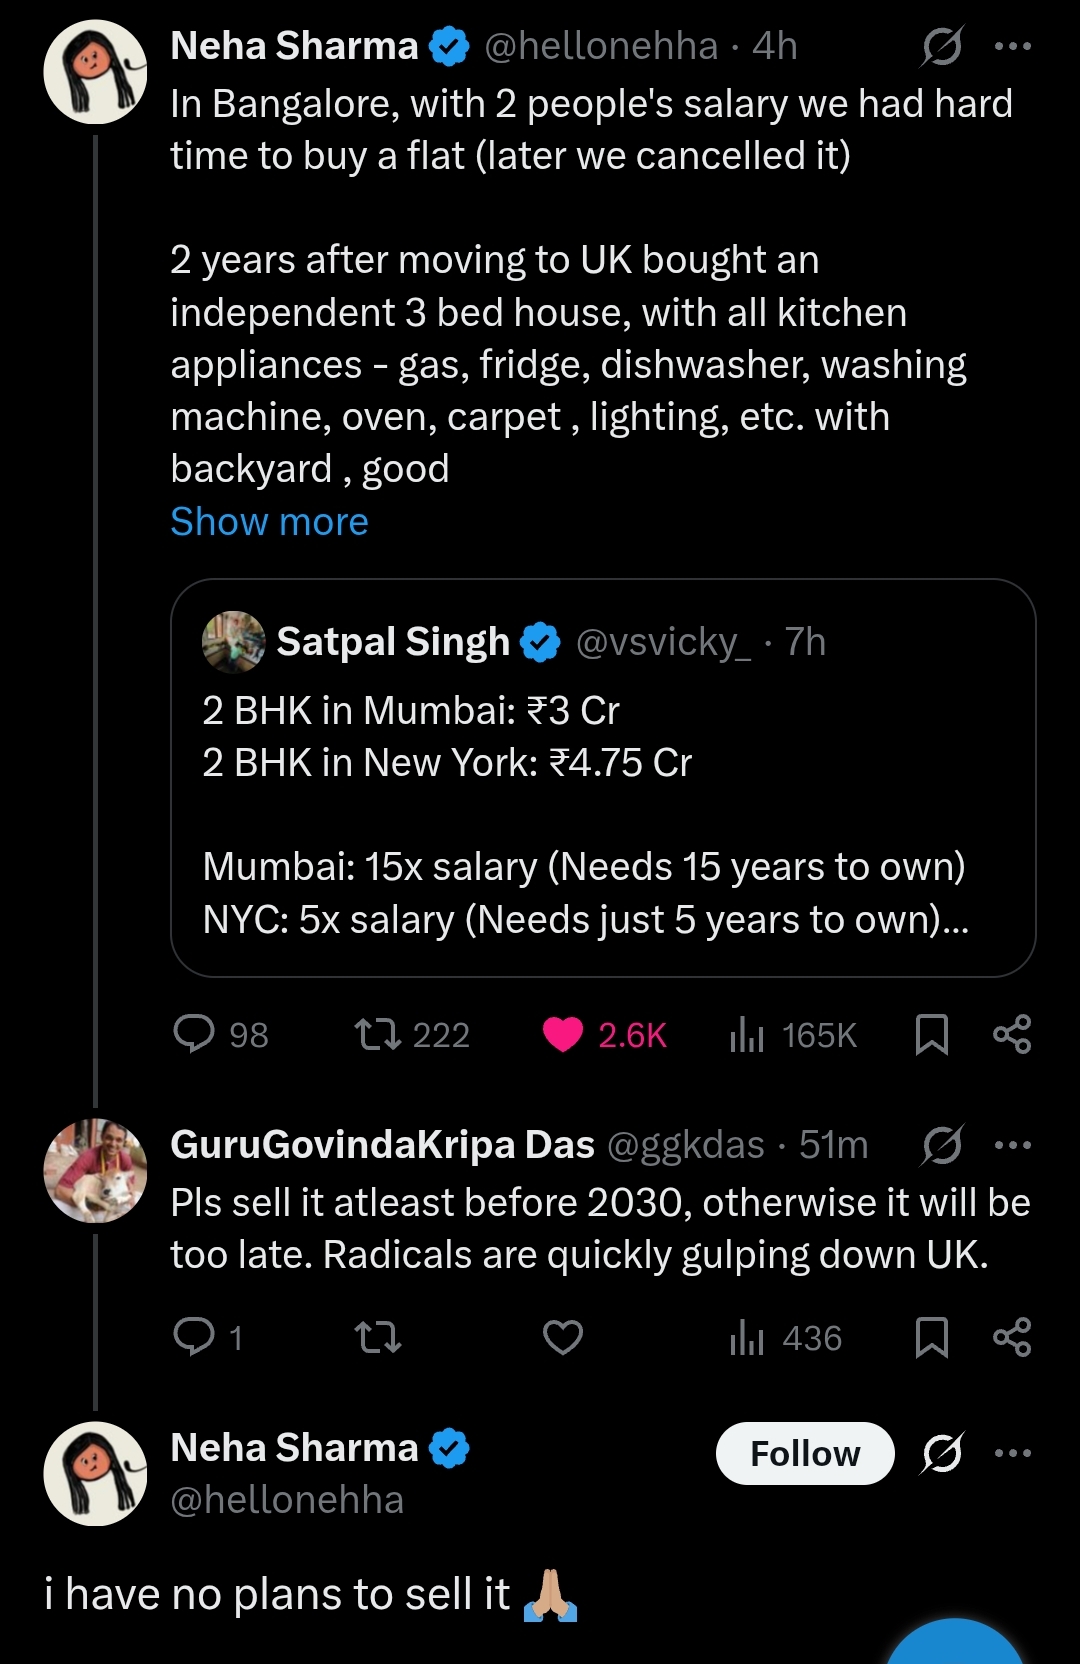
Task: Like GuruGovindaKripa Das's reply
Action: [x=563, y=1337]
